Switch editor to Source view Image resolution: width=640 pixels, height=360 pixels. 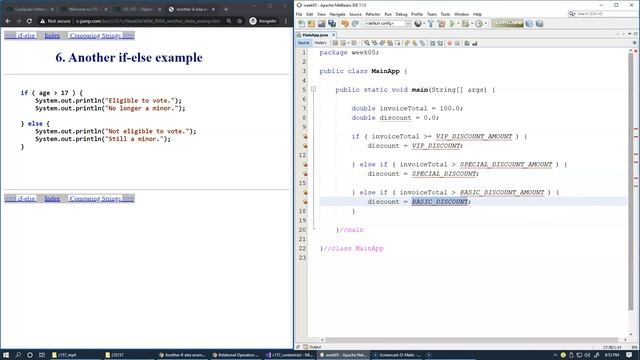tap(303, 43)
